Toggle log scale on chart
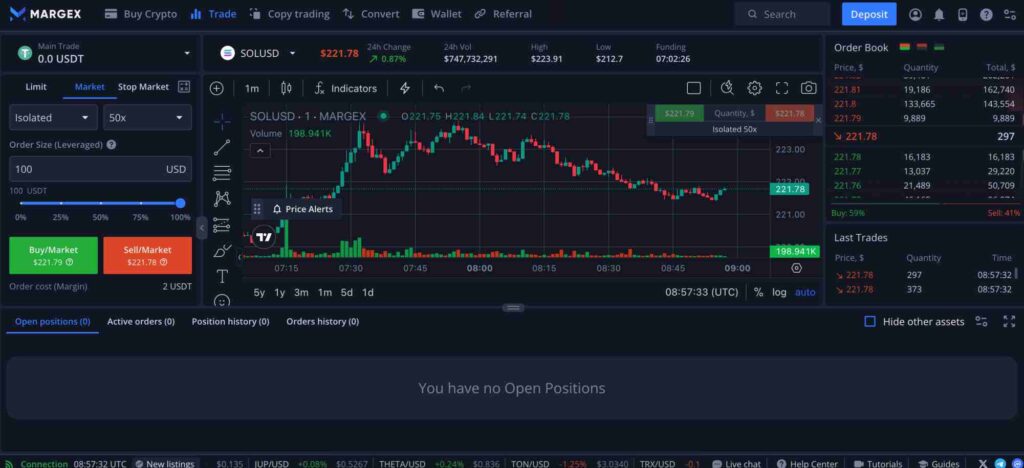Screen dimensions: 1024x468 [x=779, y=292]
